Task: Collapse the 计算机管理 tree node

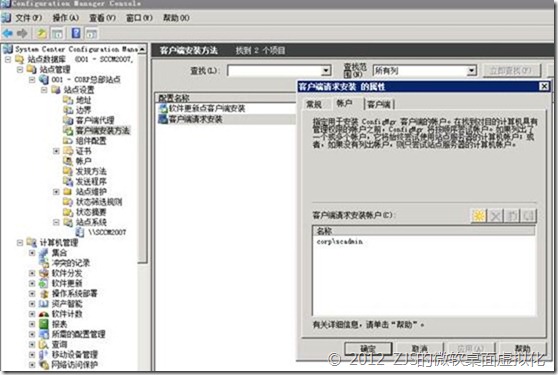Action: click(x=20, y=243)
